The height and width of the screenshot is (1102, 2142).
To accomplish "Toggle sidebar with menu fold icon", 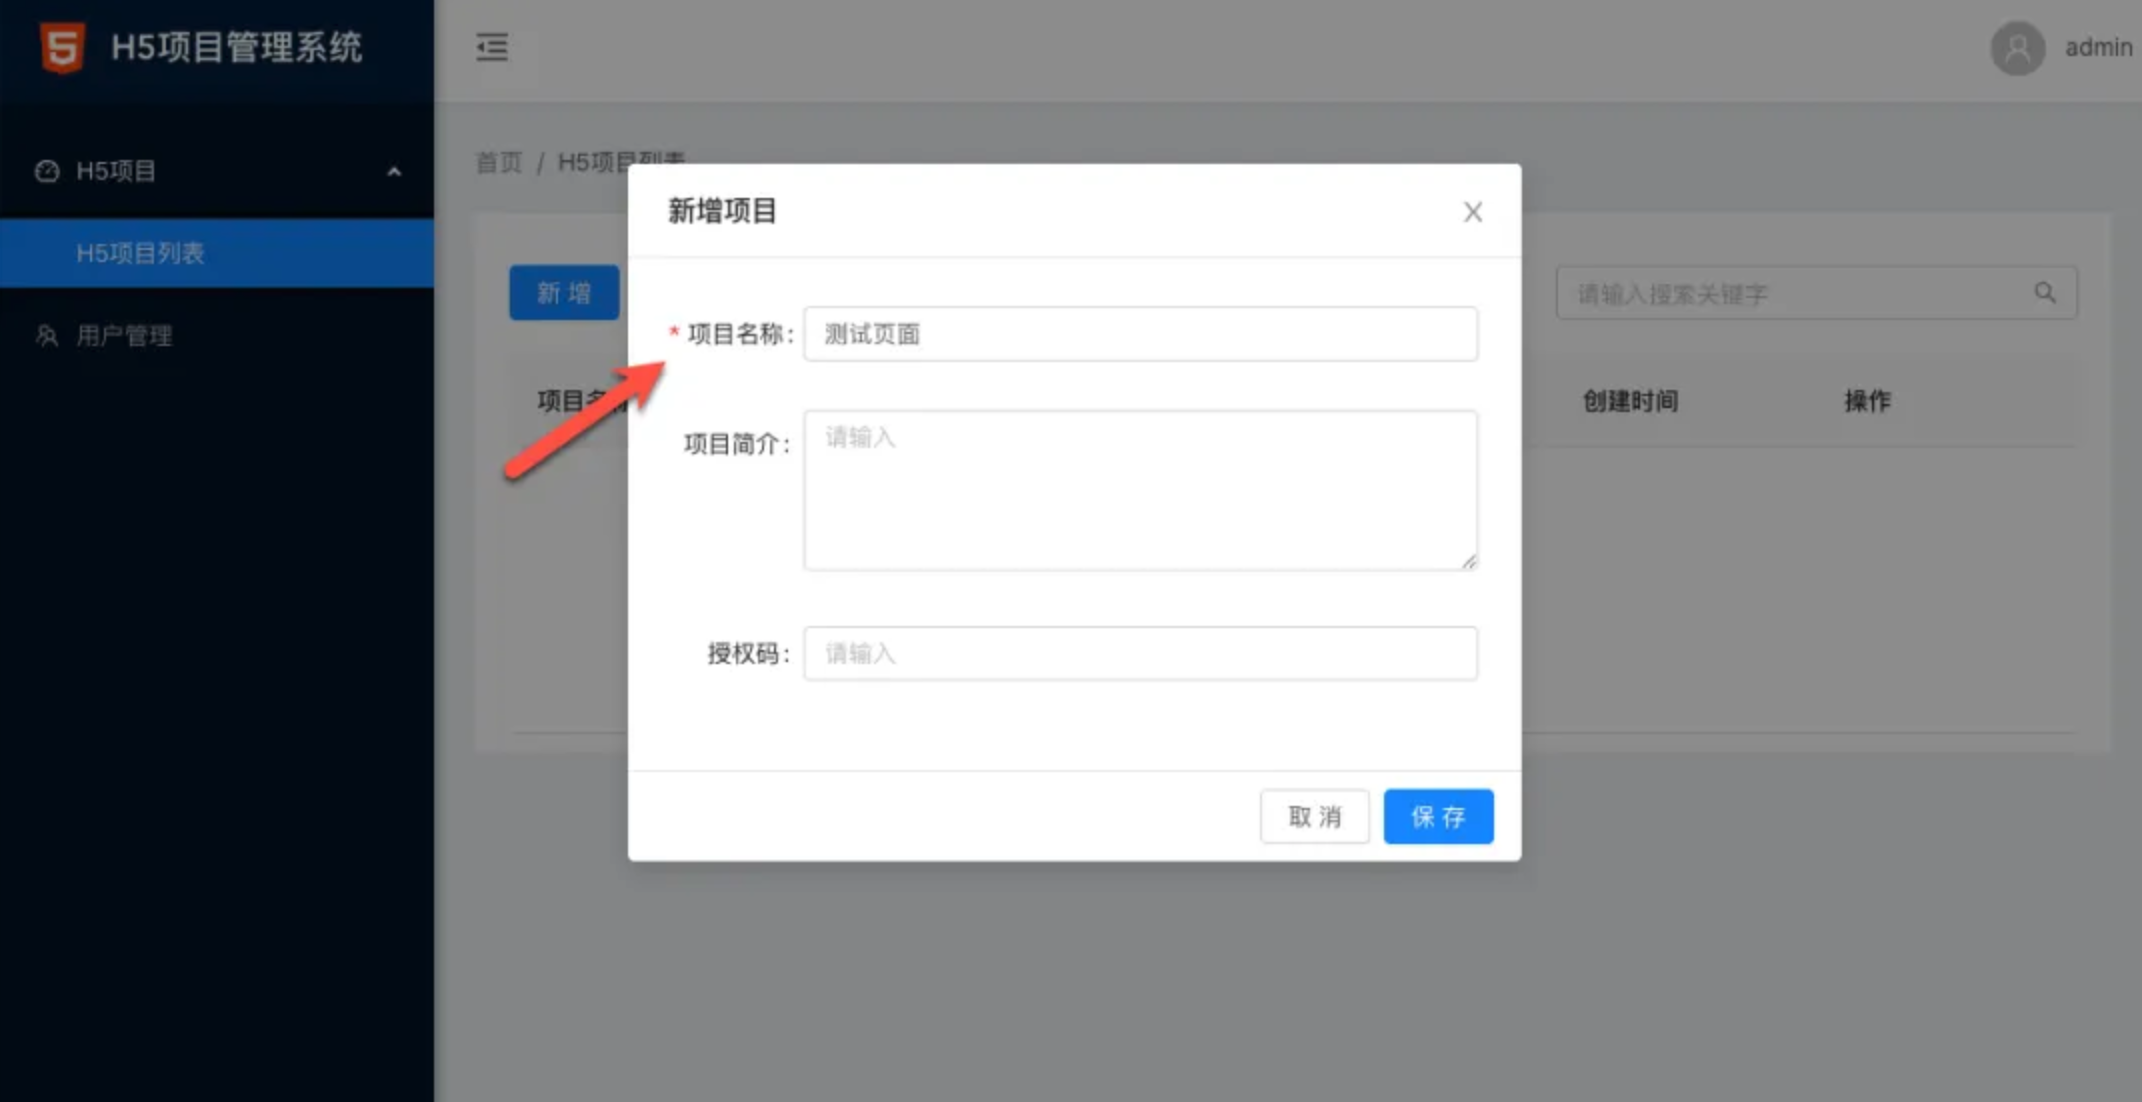I will [x=491, y=47].
